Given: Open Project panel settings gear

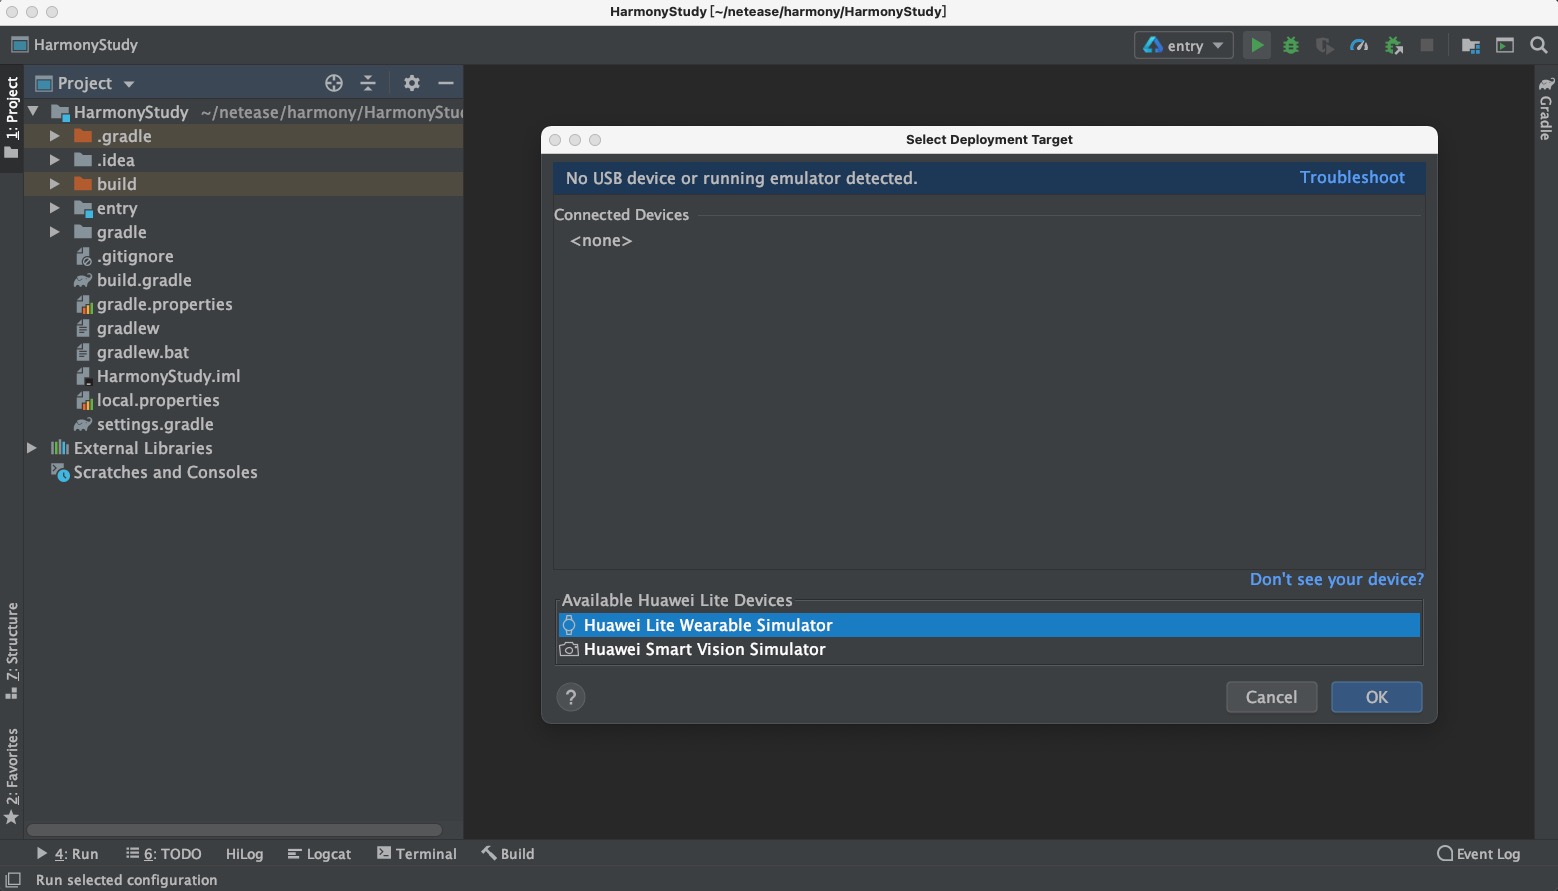Looking at the screenshot, I should [x=412, y=83].
